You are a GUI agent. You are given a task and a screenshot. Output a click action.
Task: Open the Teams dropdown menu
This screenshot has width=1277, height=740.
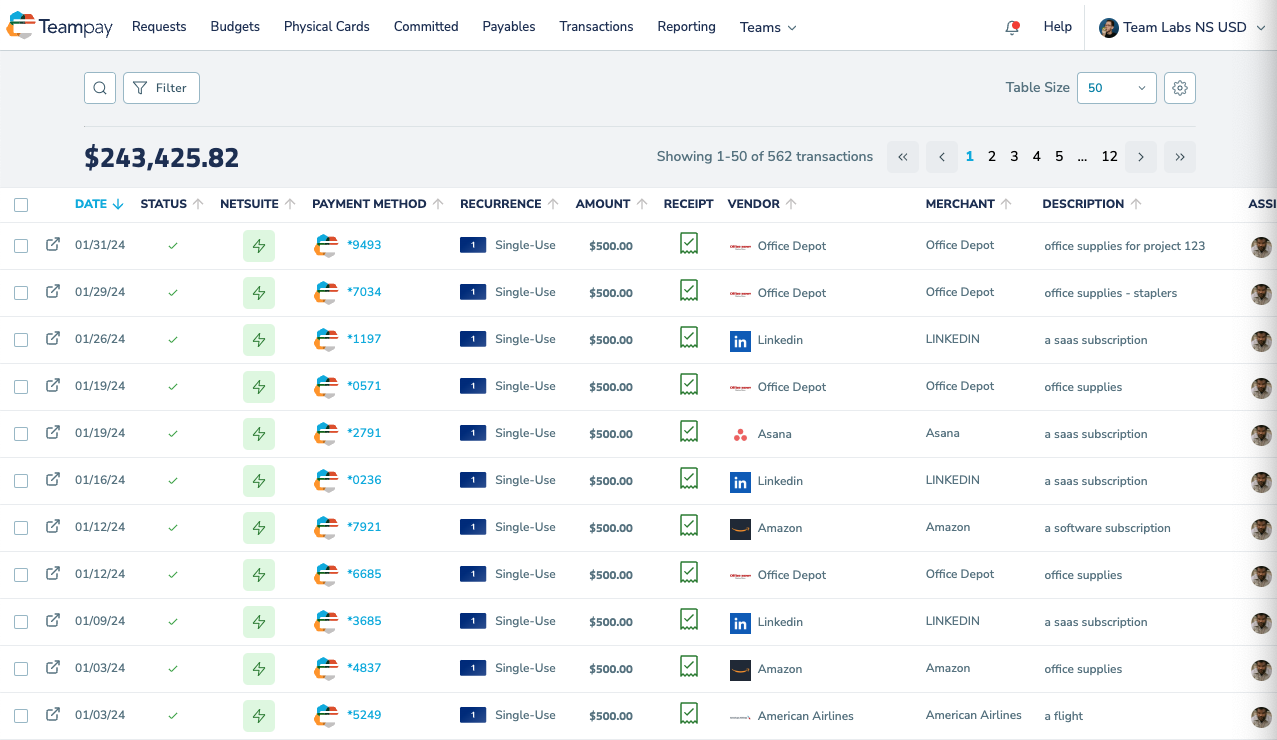coord(768,27)
